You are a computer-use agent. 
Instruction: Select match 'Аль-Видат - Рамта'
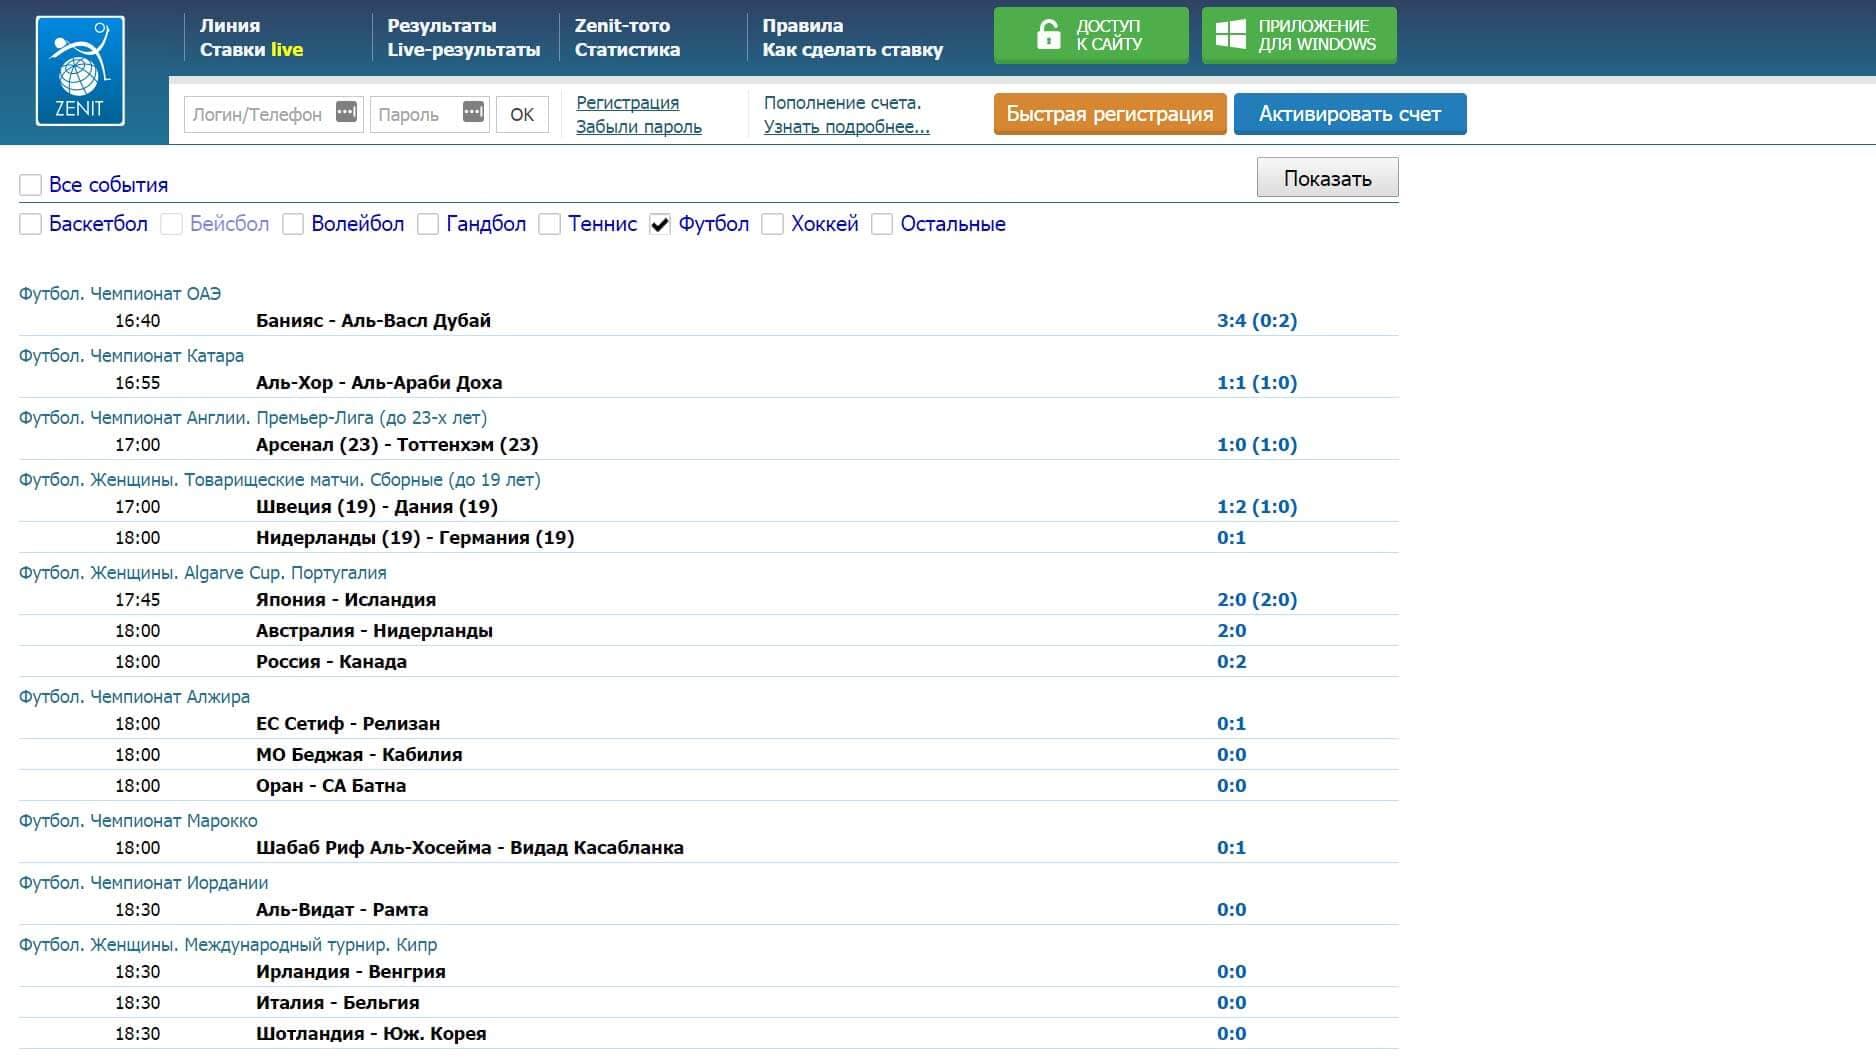pyautogui.click(x=342, y=910)
